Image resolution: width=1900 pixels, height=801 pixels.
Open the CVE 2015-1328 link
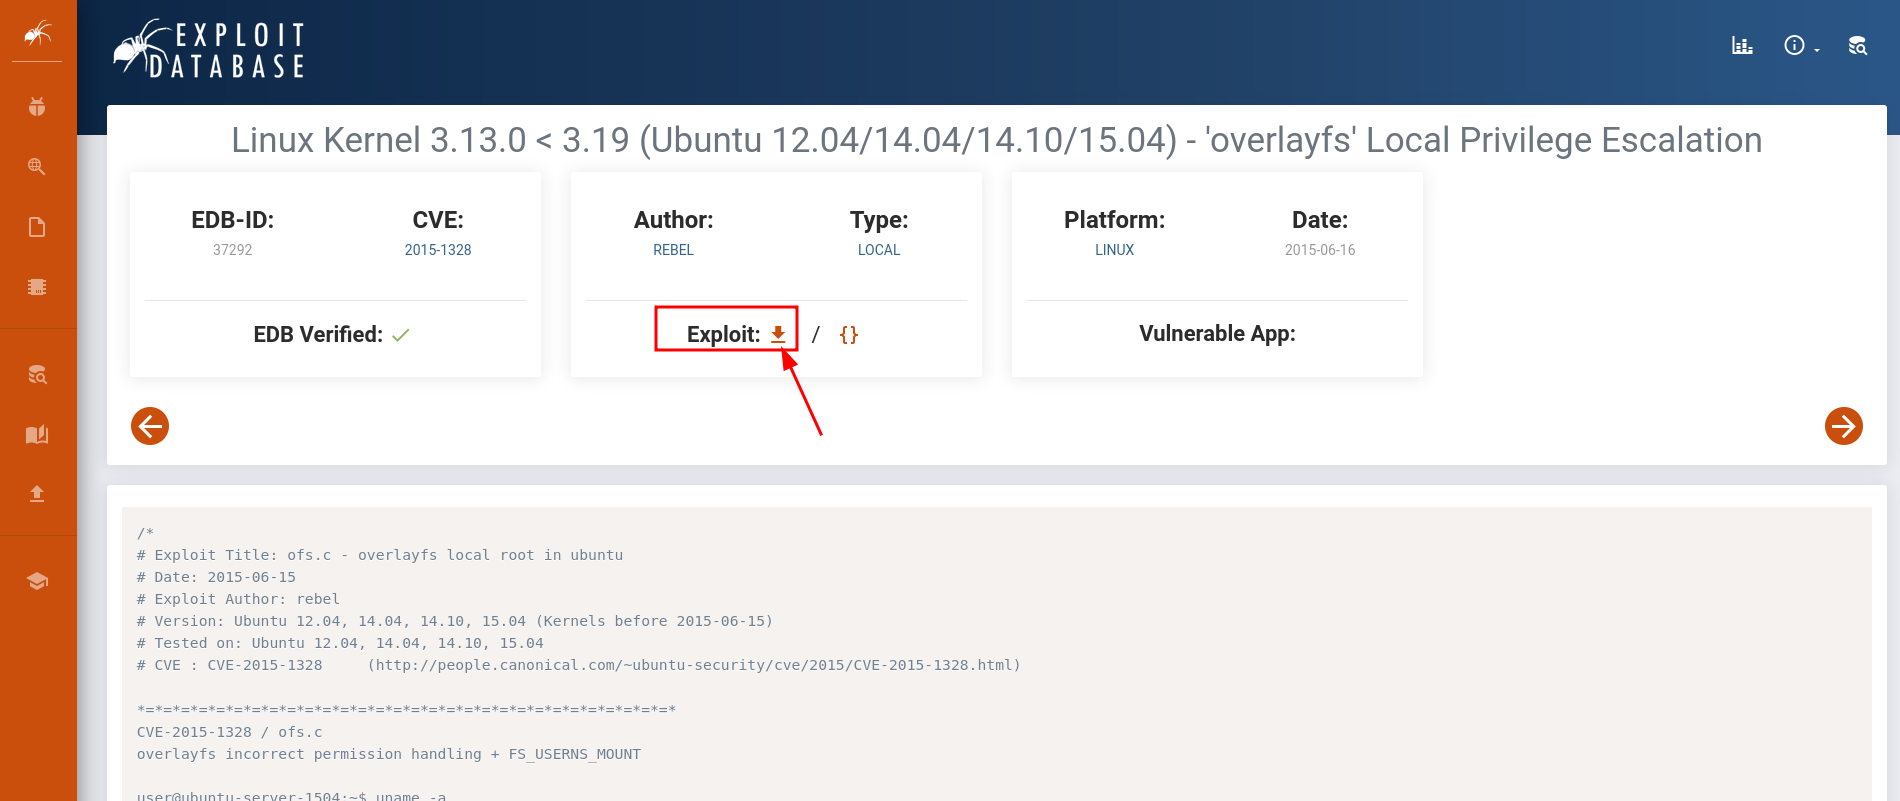click(438, 250)
